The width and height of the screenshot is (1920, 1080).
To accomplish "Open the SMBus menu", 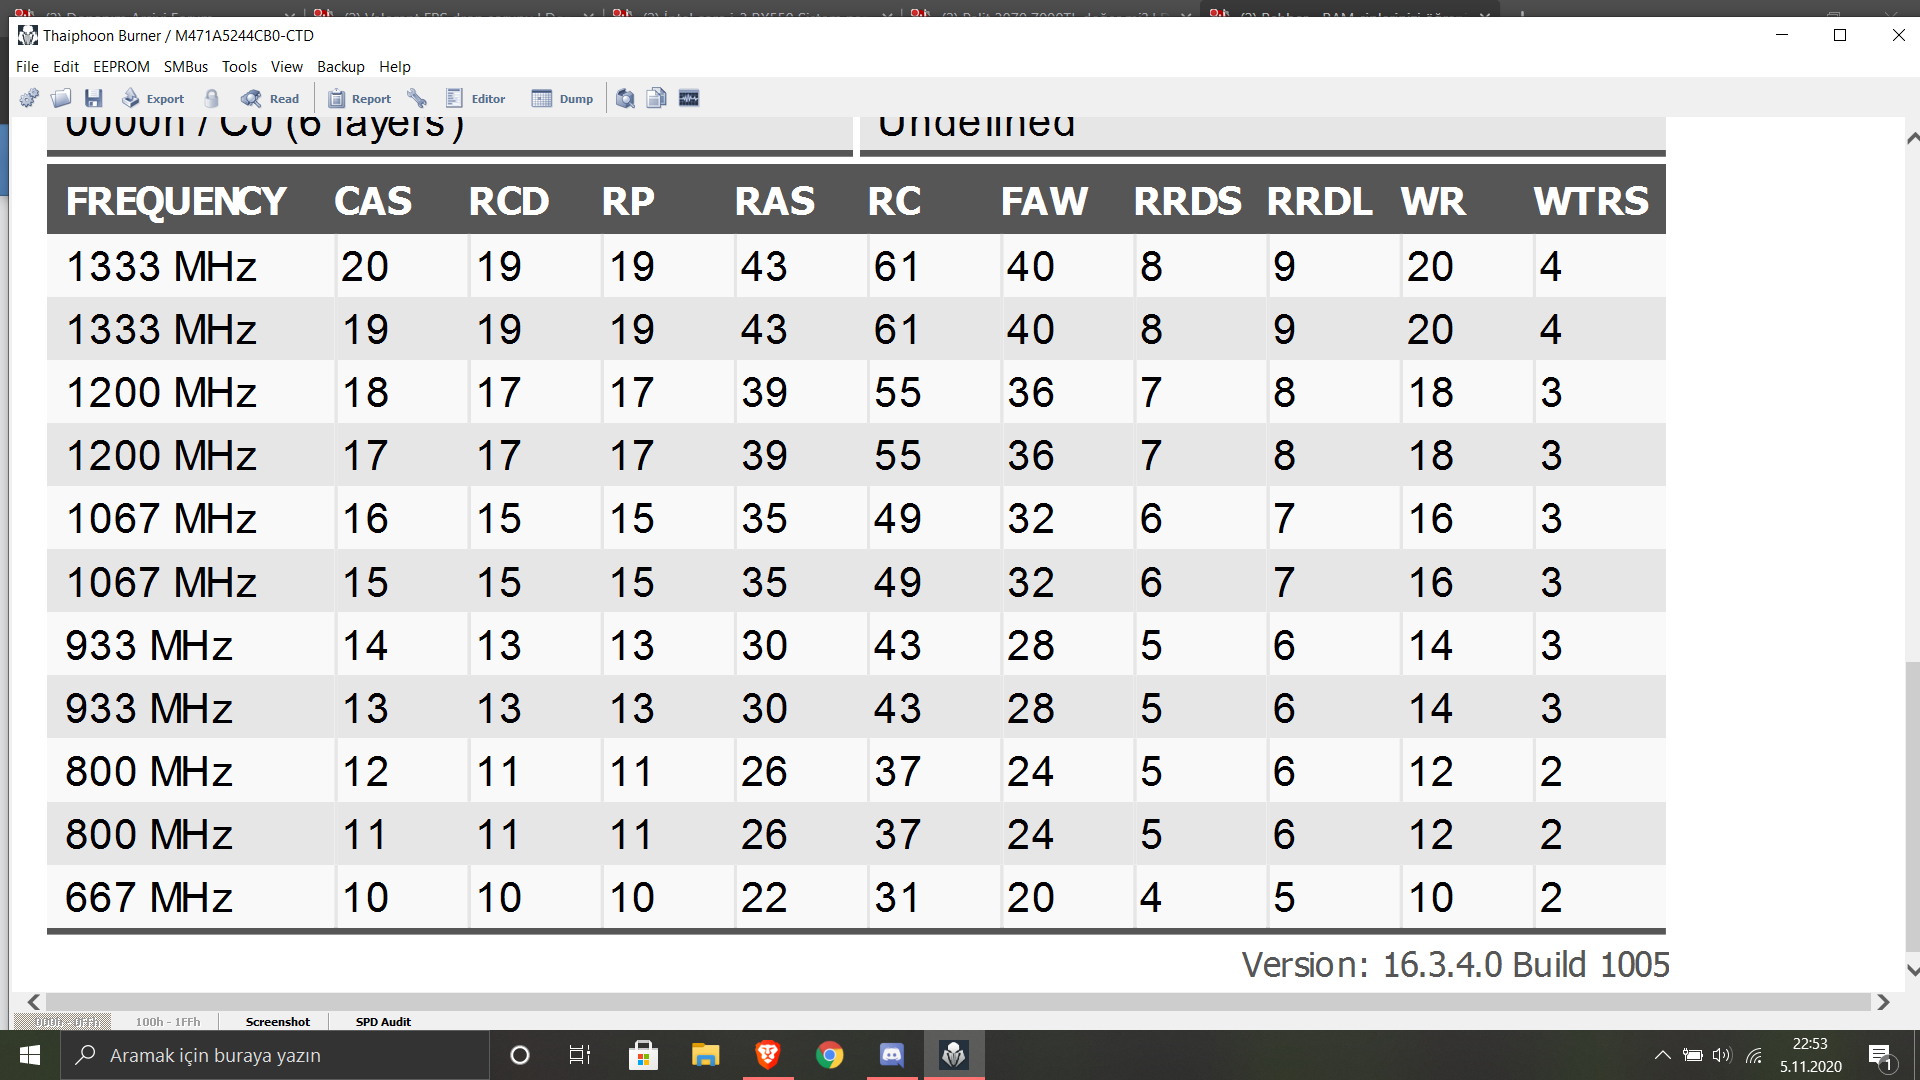I will coord(186,66).
